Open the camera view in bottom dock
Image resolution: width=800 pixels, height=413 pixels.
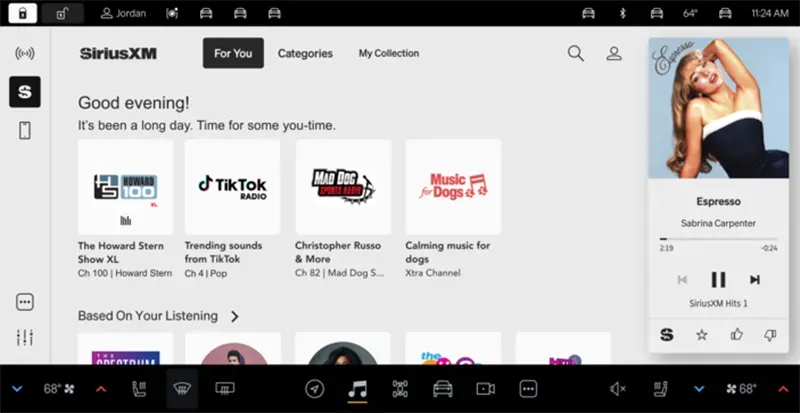(x=486, y=389)
